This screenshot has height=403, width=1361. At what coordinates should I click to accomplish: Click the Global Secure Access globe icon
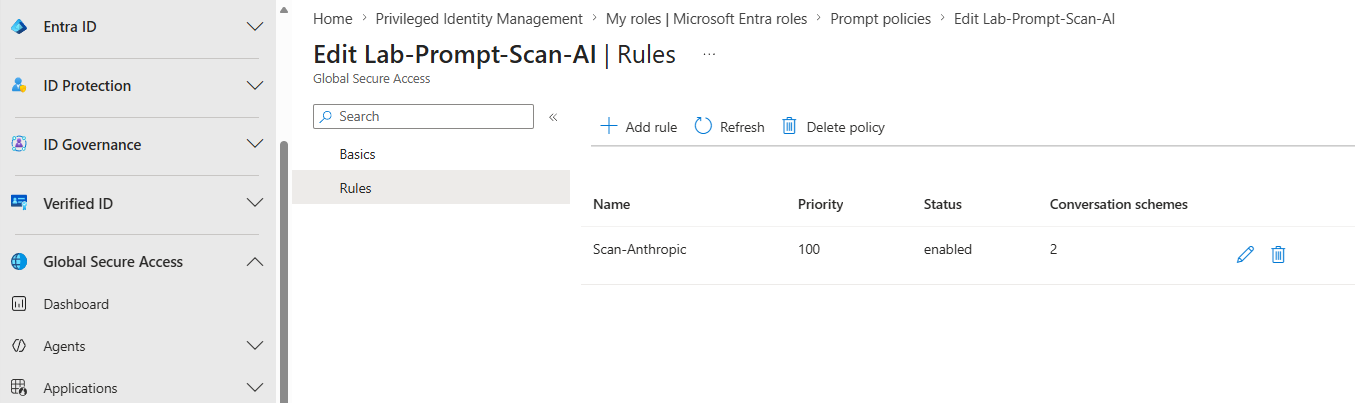(x=18, y=262)
